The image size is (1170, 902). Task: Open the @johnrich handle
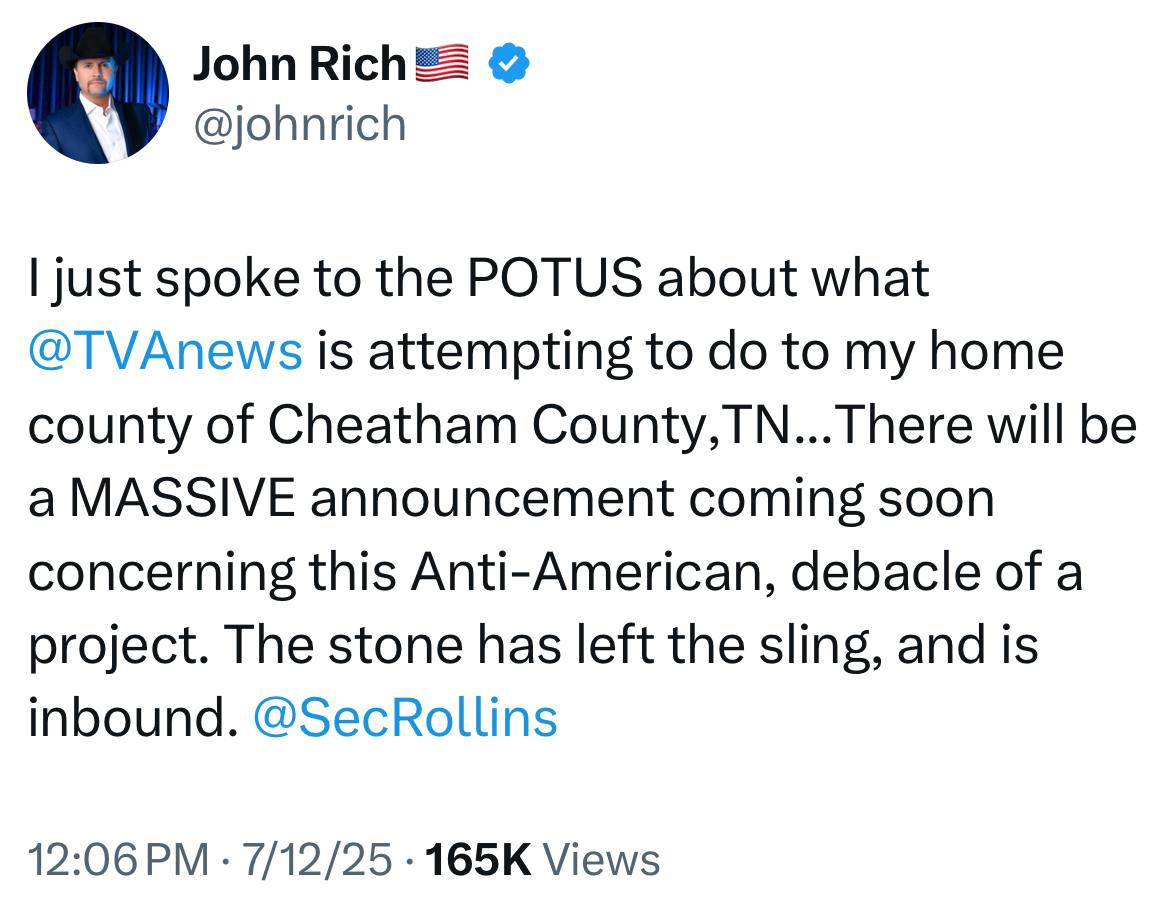click(300, 124)
